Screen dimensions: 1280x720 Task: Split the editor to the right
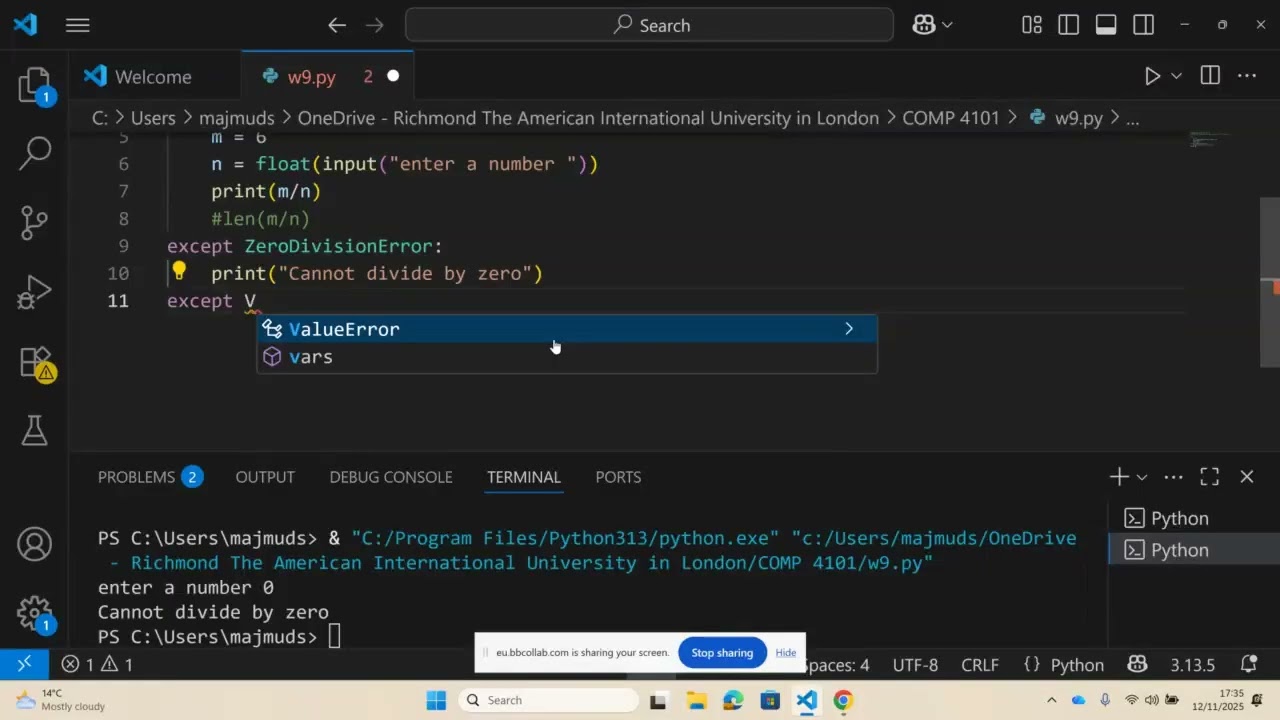(1210, 76)
